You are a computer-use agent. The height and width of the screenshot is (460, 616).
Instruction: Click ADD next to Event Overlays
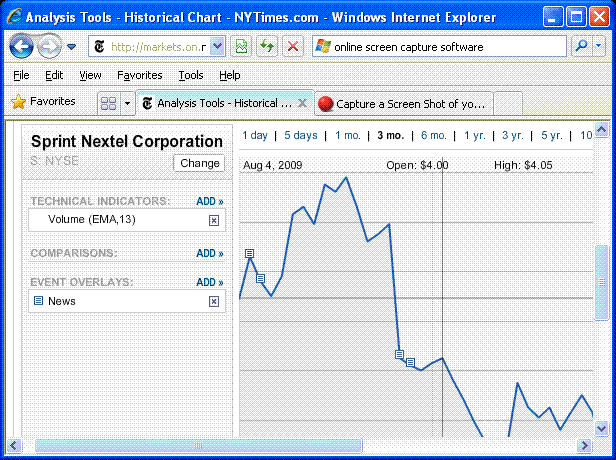tap(210, 282)
